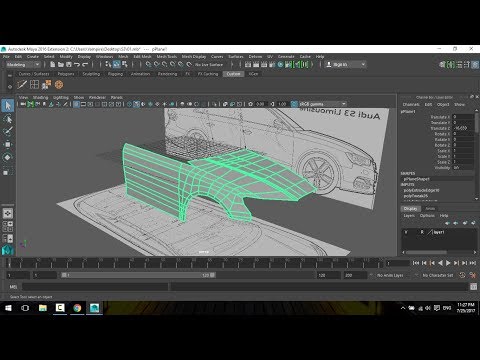The width and height of the screenshot is (480, 360).
Task: Open the Channels menu in Channel Box
Action: (410, 104)
